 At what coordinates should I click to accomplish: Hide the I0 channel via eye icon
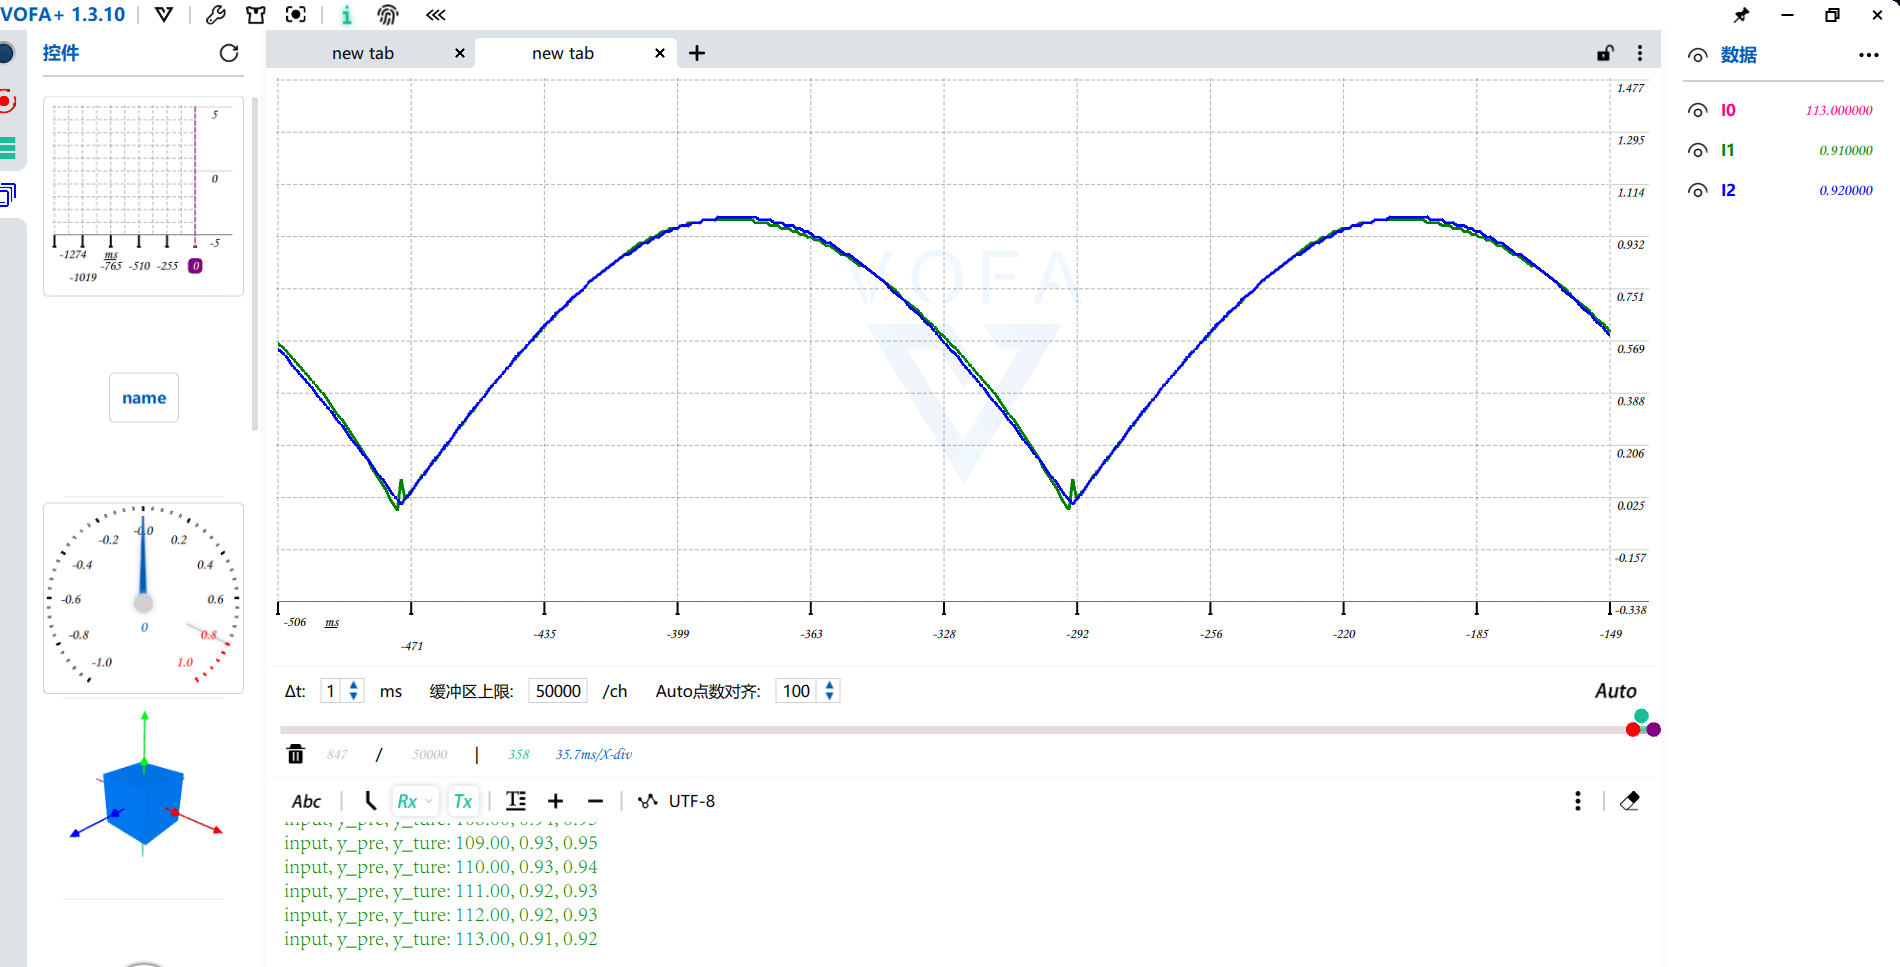pos(1697,111)
